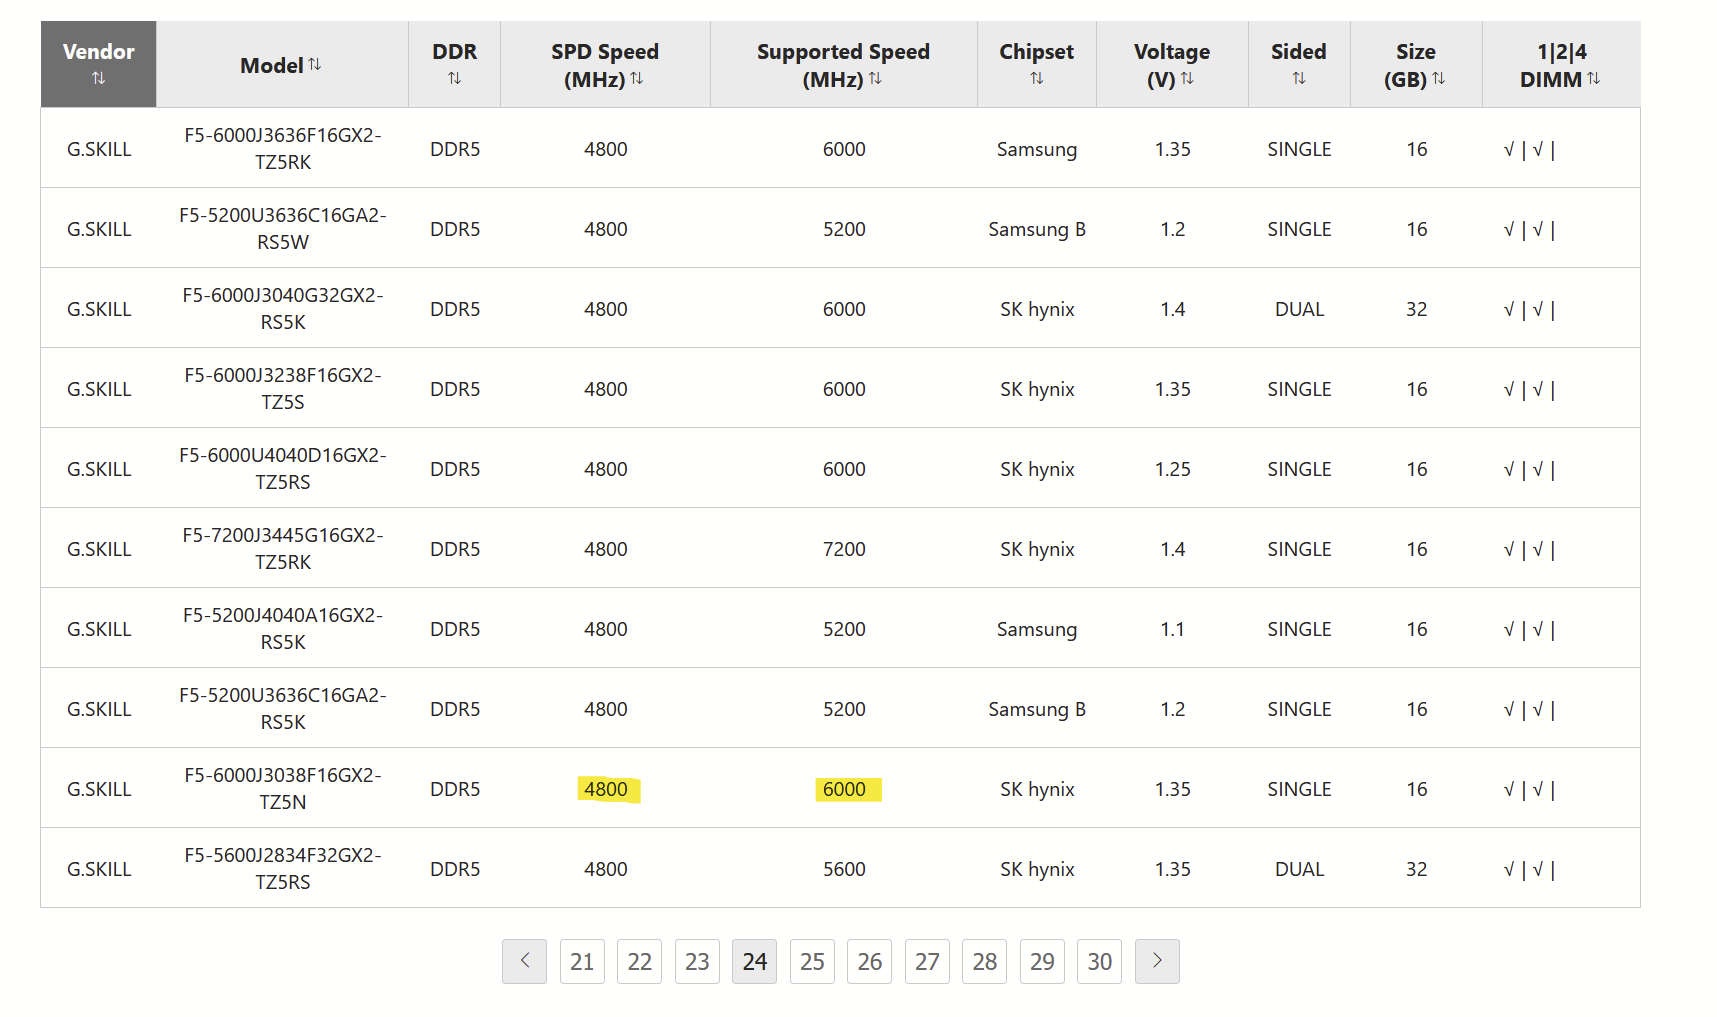The width and height of the screenshot is (1717, 1017).
Task: Select page 30 in pagination
Action: pos(1099,961)
